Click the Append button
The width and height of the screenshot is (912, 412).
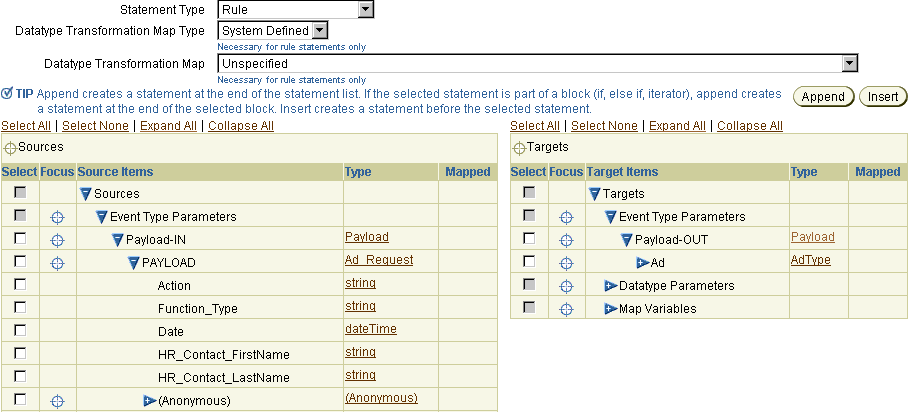(x=823, y=97)
